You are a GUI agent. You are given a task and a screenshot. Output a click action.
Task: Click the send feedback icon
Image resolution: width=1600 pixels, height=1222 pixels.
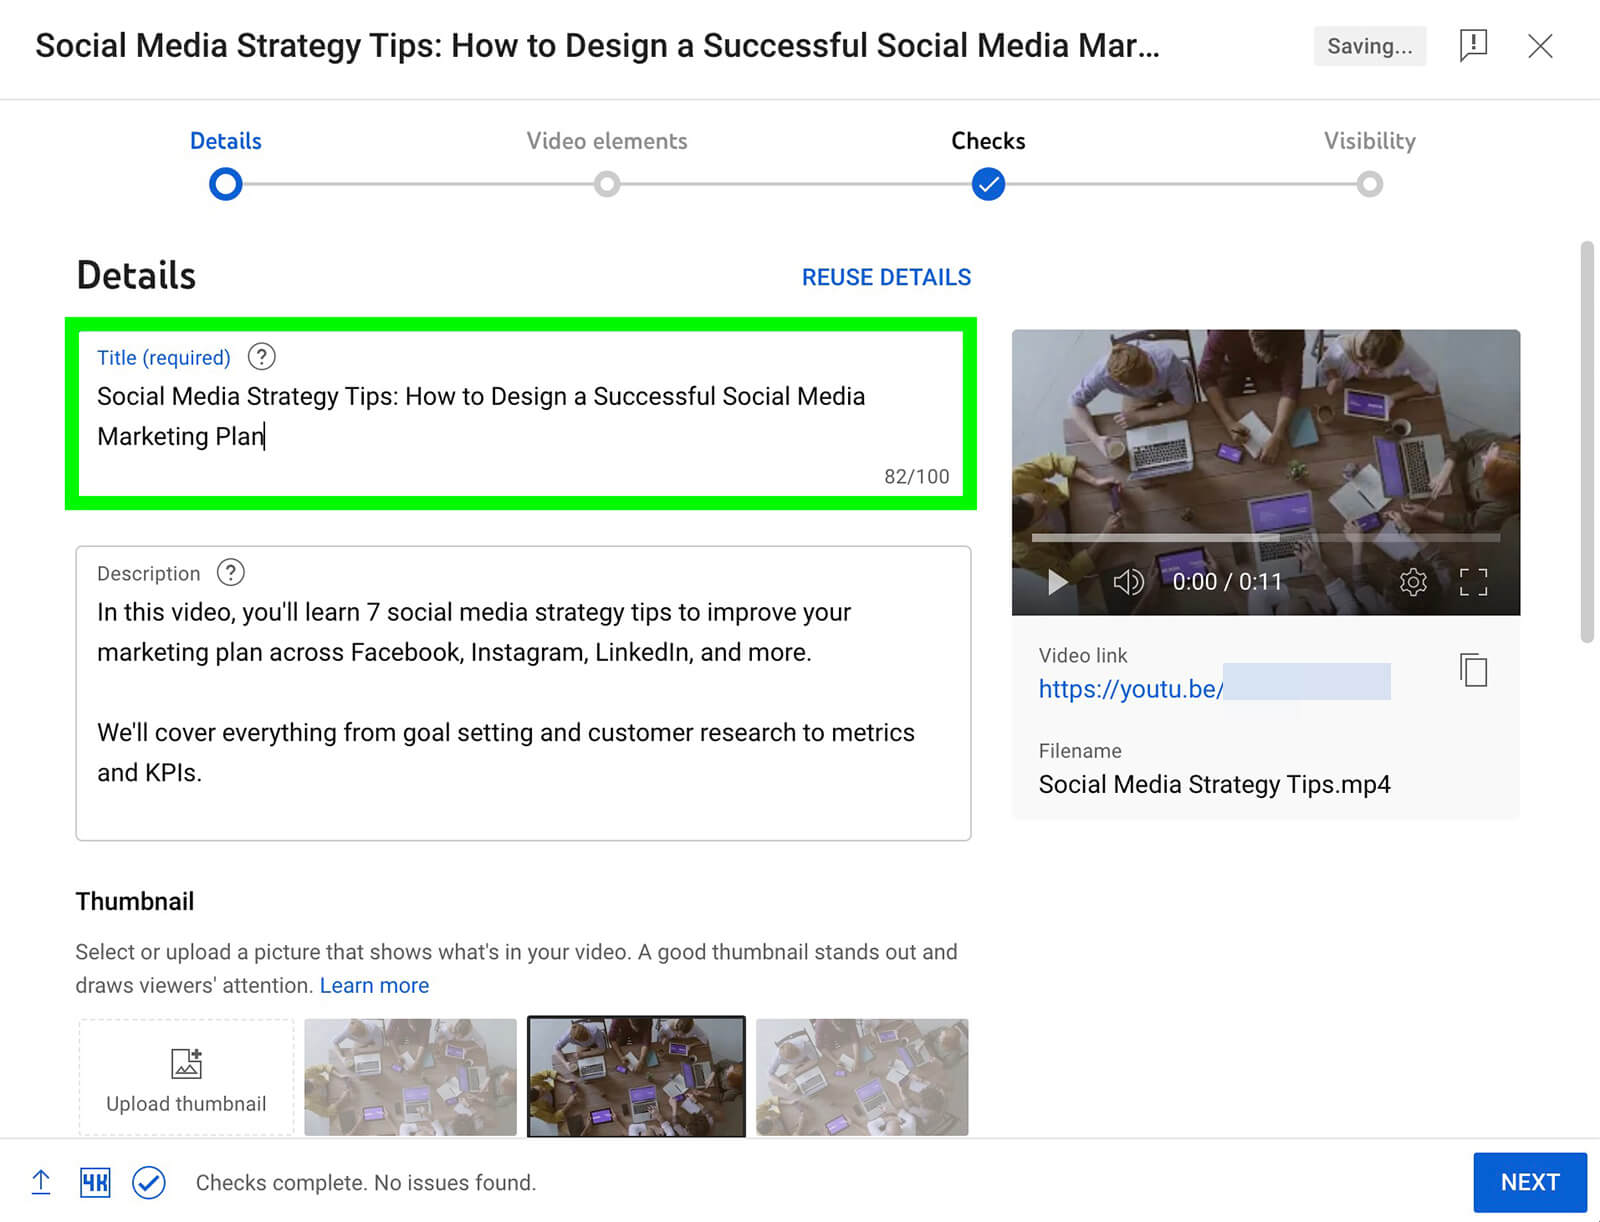(x=1473, y=46)
